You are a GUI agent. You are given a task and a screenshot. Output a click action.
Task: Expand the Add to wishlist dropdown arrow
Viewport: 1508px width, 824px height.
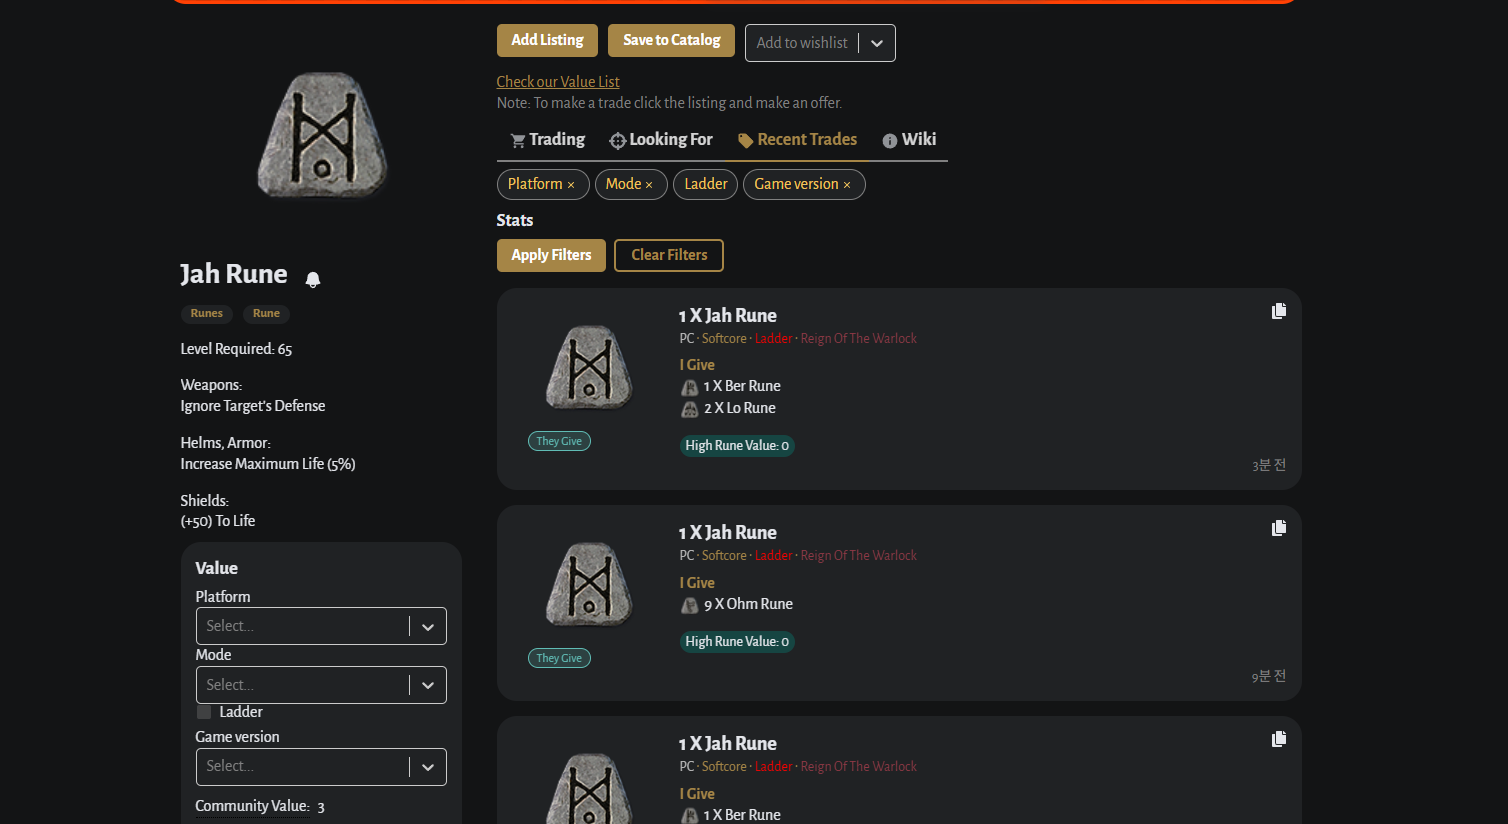point(877,43)
